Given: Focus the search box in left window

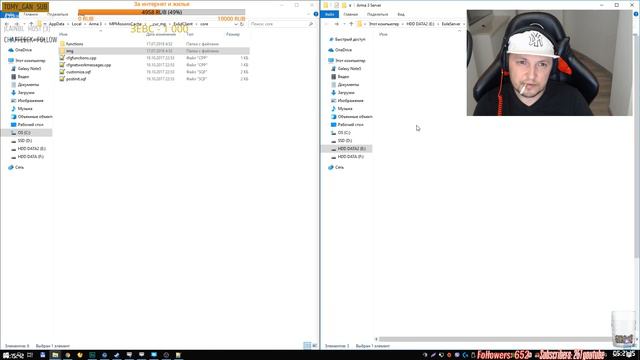Looking at the screenshot, I should click(282, 24).
